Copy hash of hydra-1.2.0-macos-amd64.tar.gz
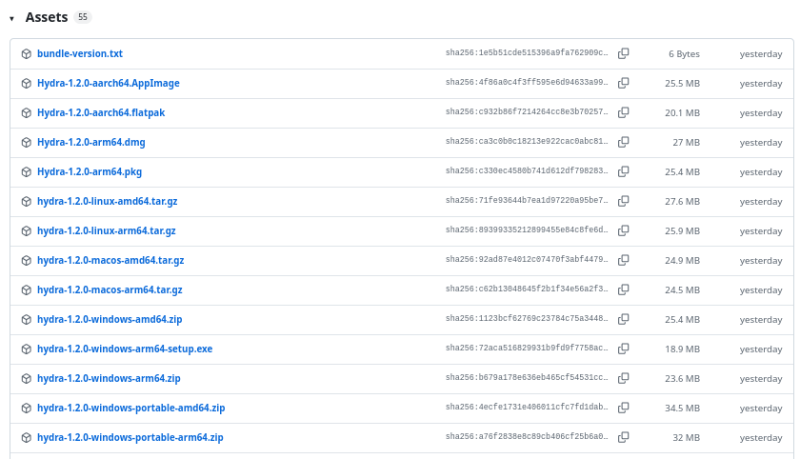800x459 pixels. click(x=623, y=261)
